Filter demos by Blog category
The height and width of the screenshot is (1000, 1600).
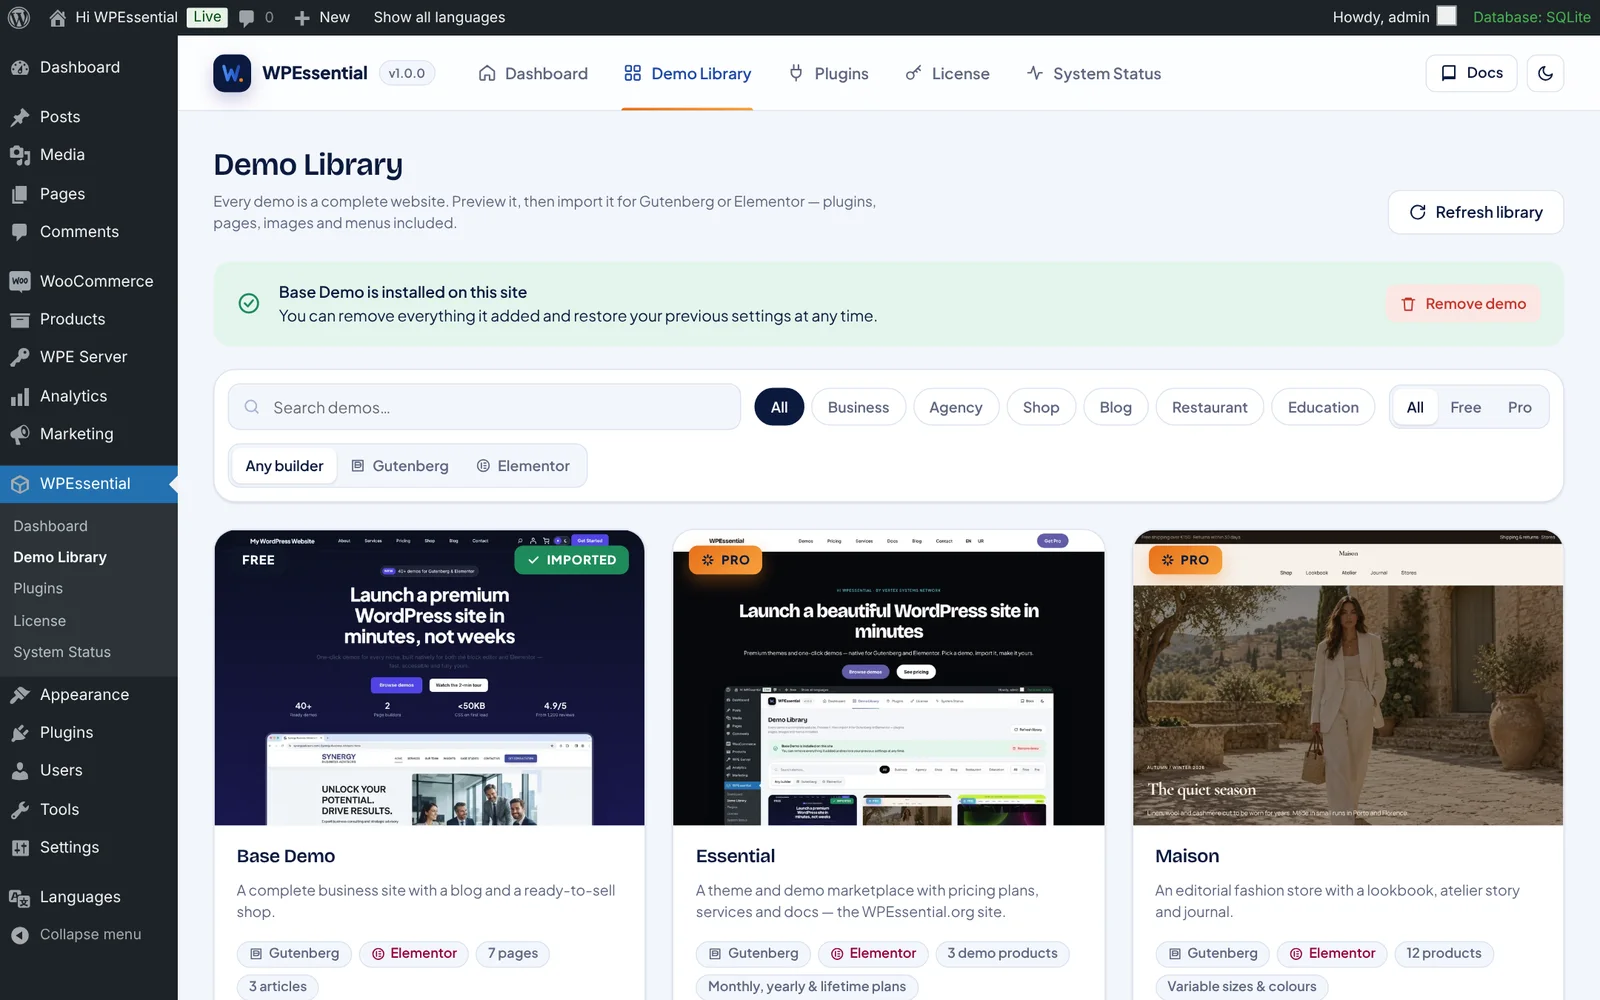(x=1115, y=407)
